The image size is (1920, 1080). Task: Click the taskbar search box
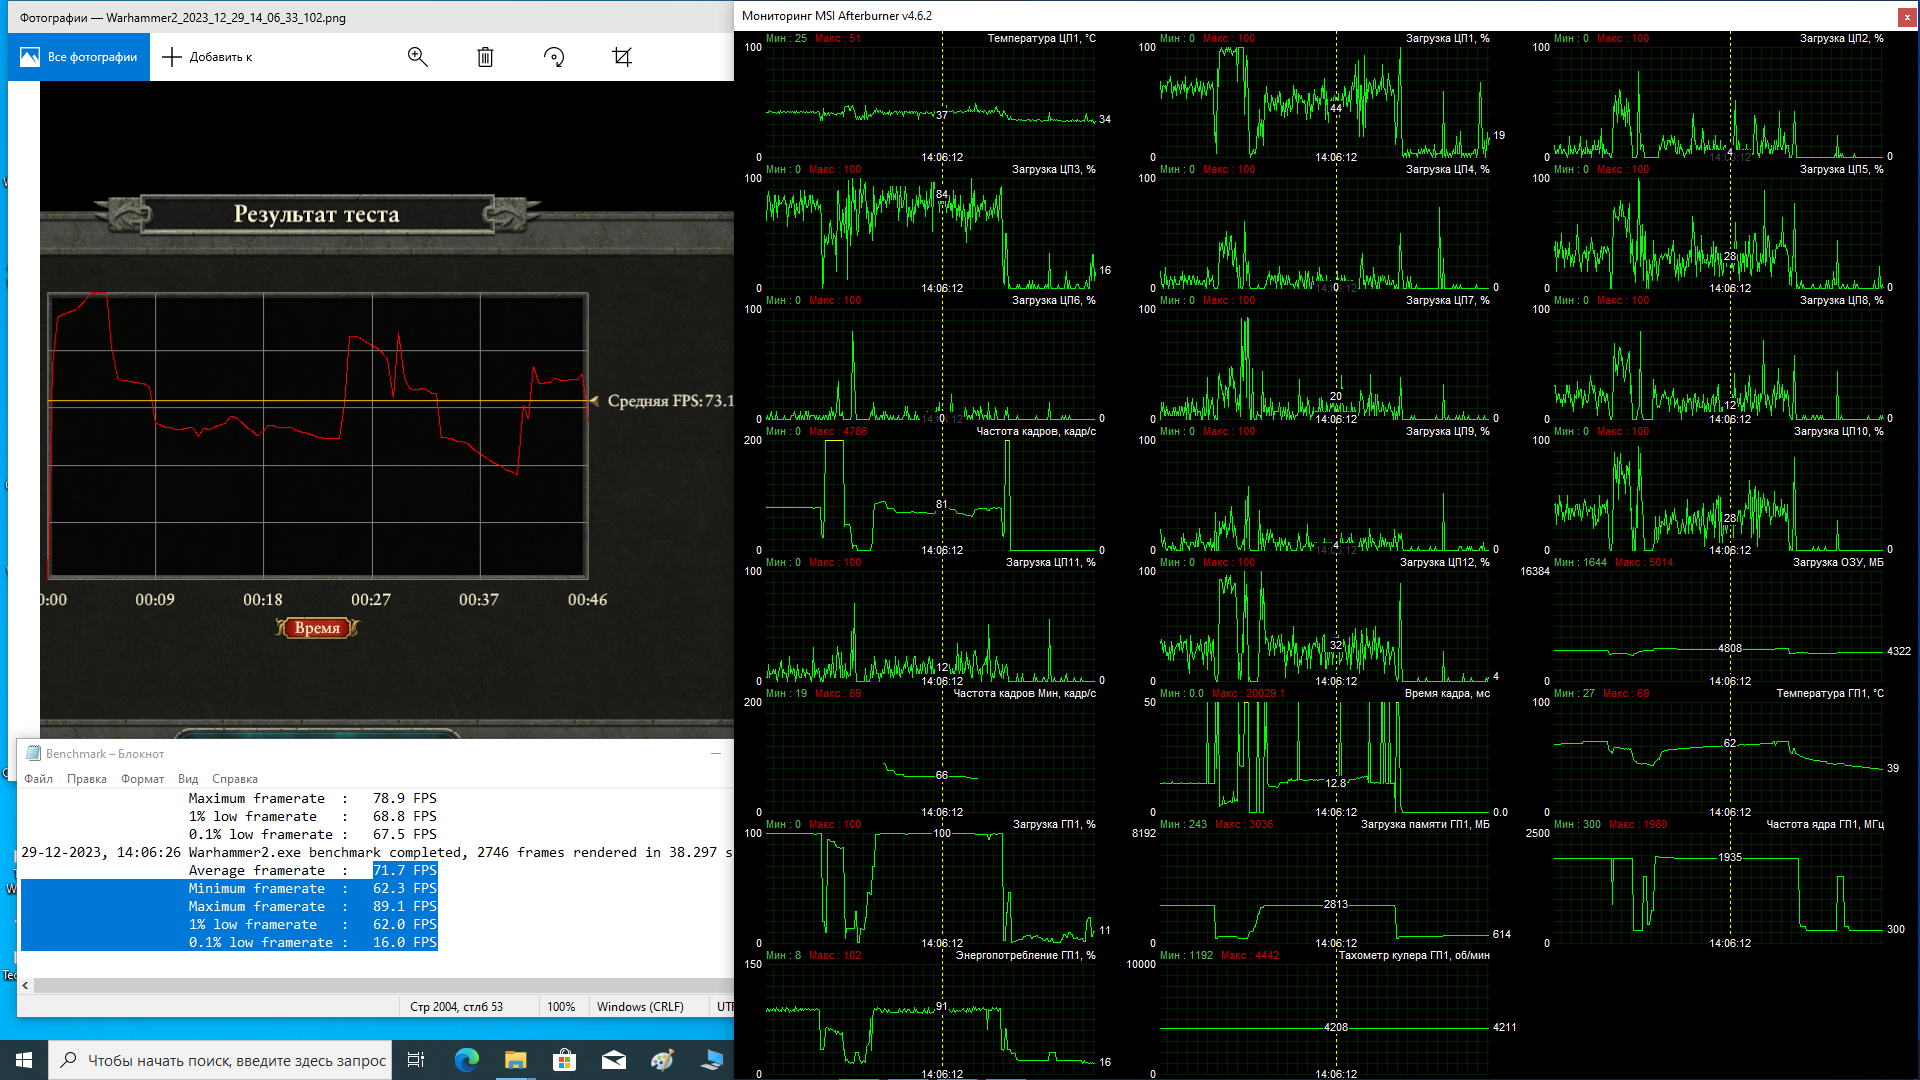click(220, 1060)
